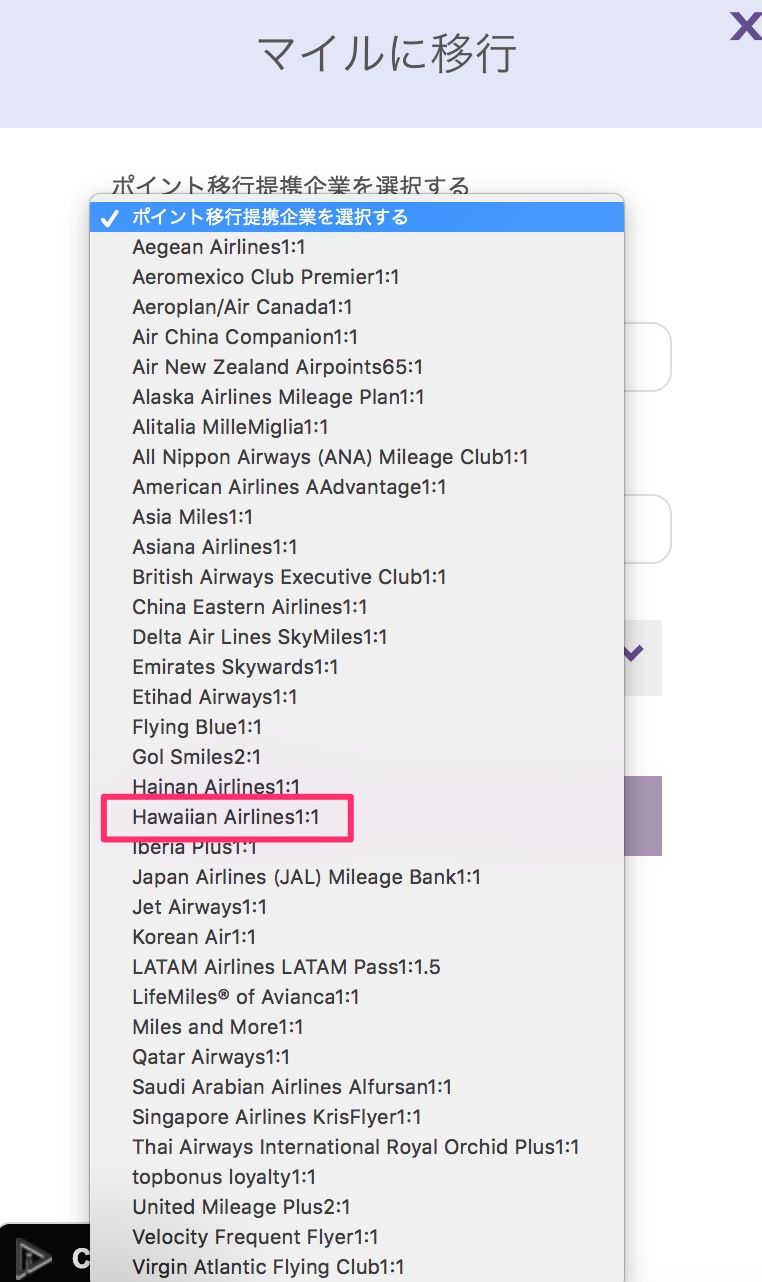762x1282 pixels.
Task: Pick Aeroplan/Air Canada option
Action: click(242, 307)
